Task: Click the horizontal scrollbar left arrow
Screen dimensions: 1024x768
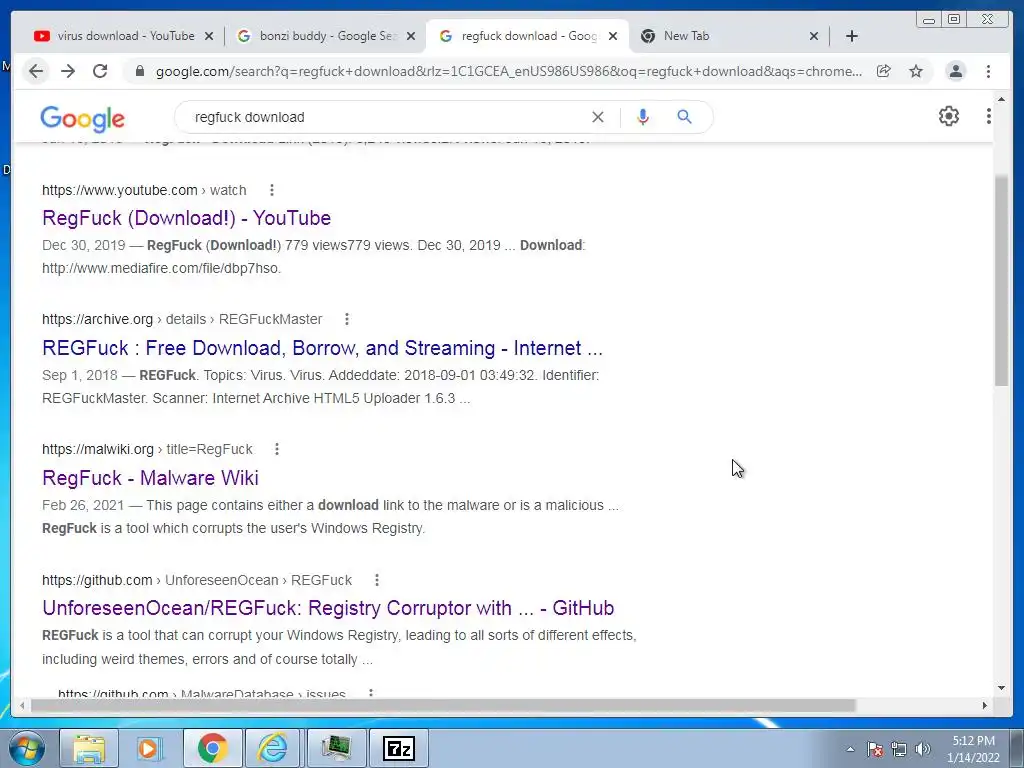Action: [22, 705]
